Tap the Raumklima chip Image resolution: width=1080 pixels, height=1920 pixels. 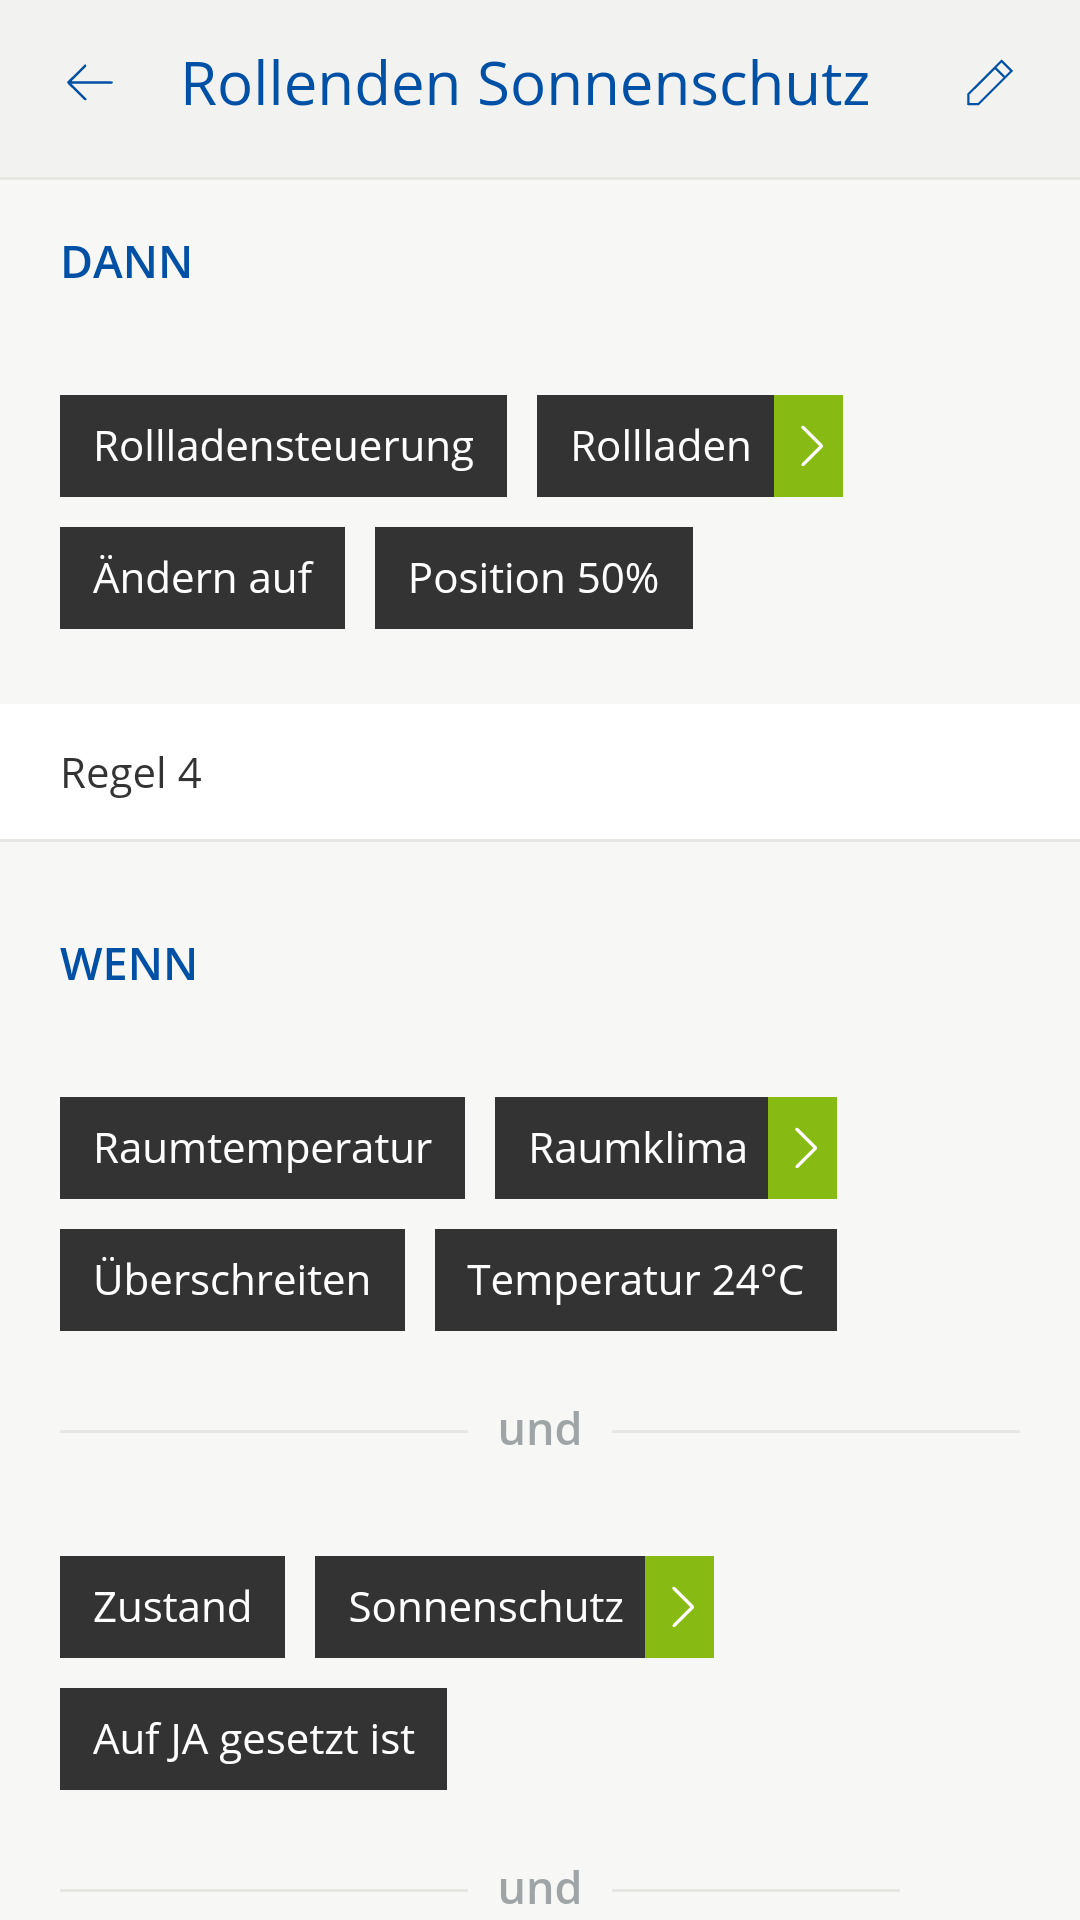pyautogui.click(x=632, y=1148)
